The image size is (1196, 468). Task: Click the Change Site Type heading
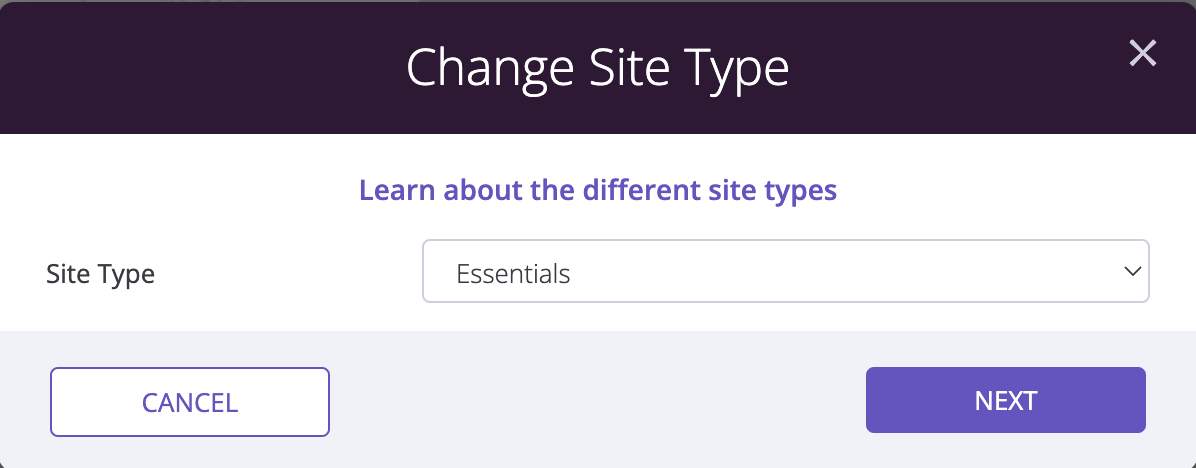[x=598, y=69]
